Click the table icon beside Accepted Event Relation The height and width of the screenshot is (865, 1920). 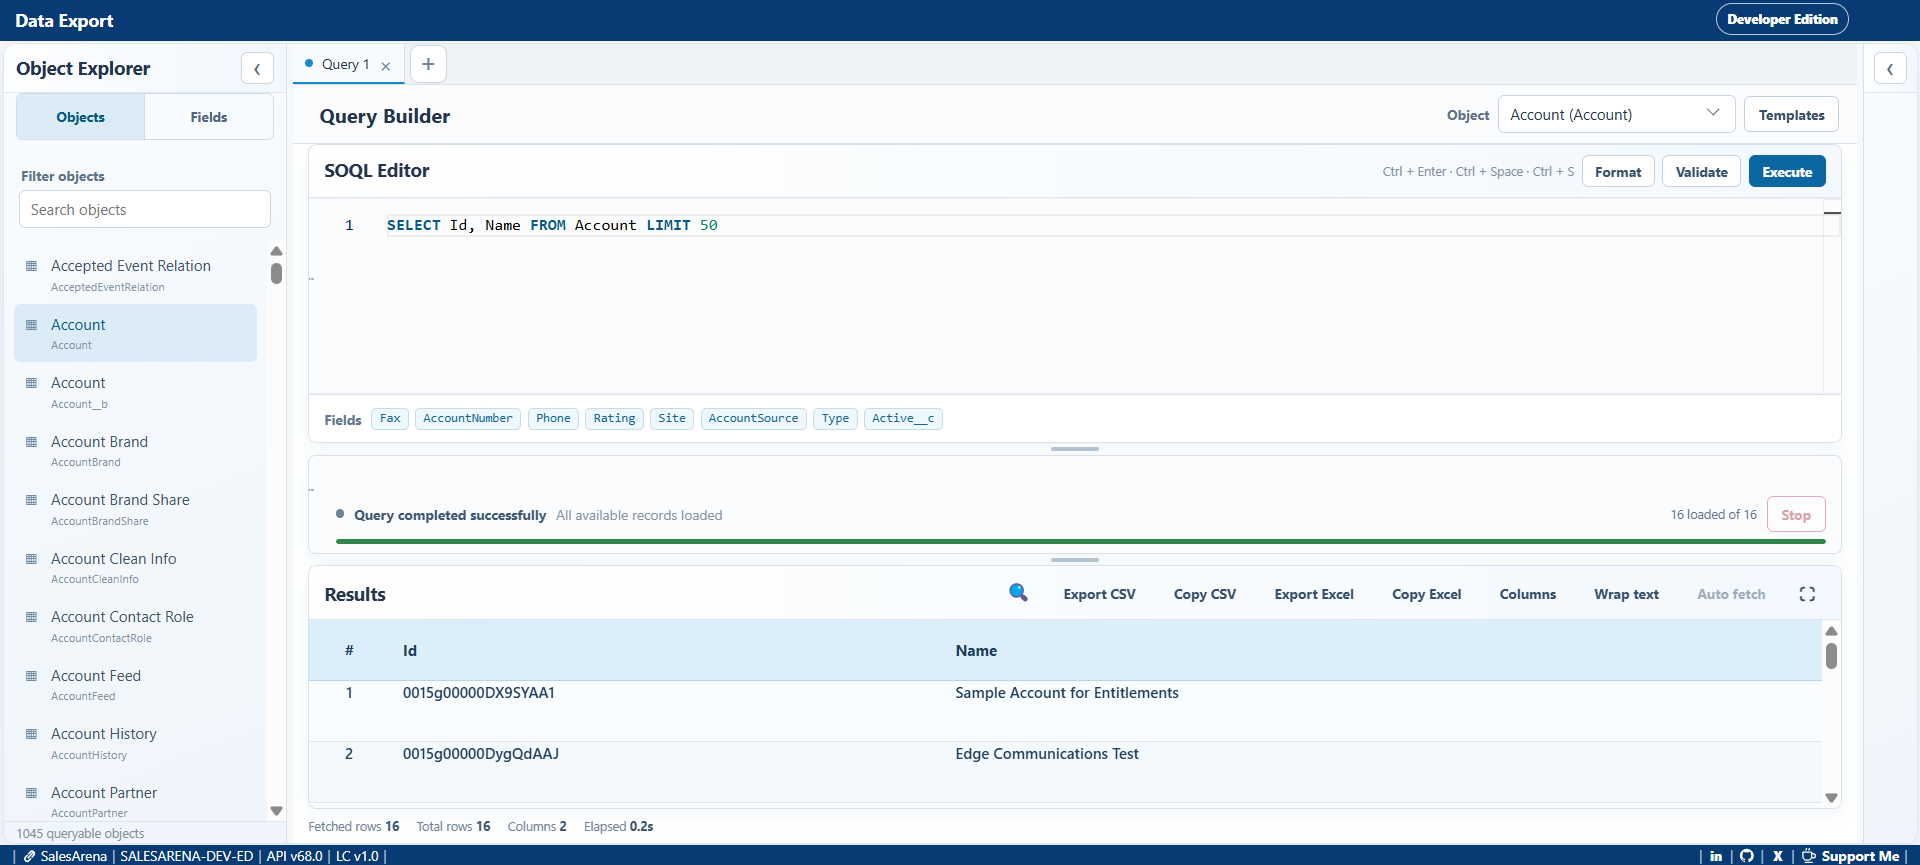click(31, 266)
